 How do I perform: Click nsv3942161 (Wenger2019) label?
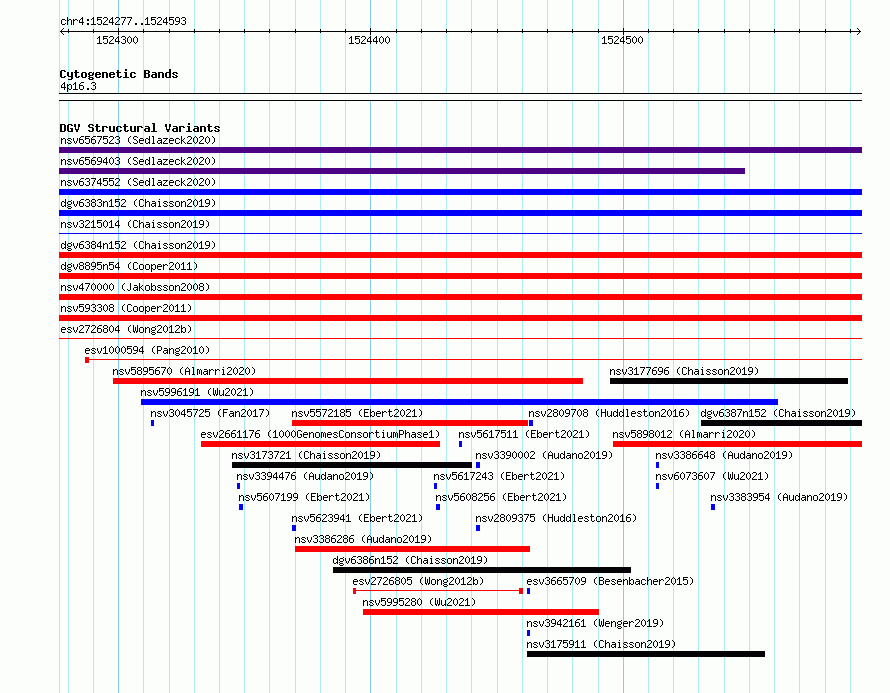click(595, 623)
